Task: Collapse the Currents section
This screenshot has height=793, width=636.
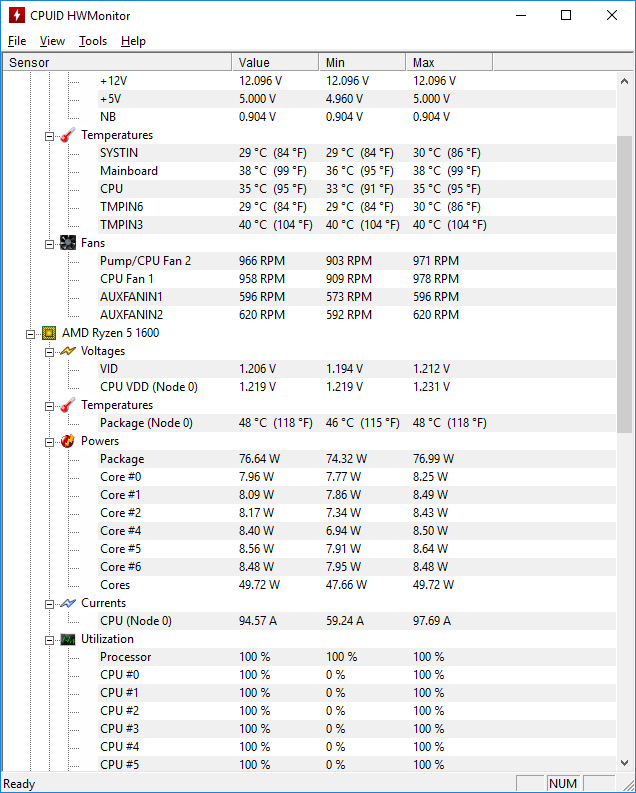Action: (x=50, y=604)
